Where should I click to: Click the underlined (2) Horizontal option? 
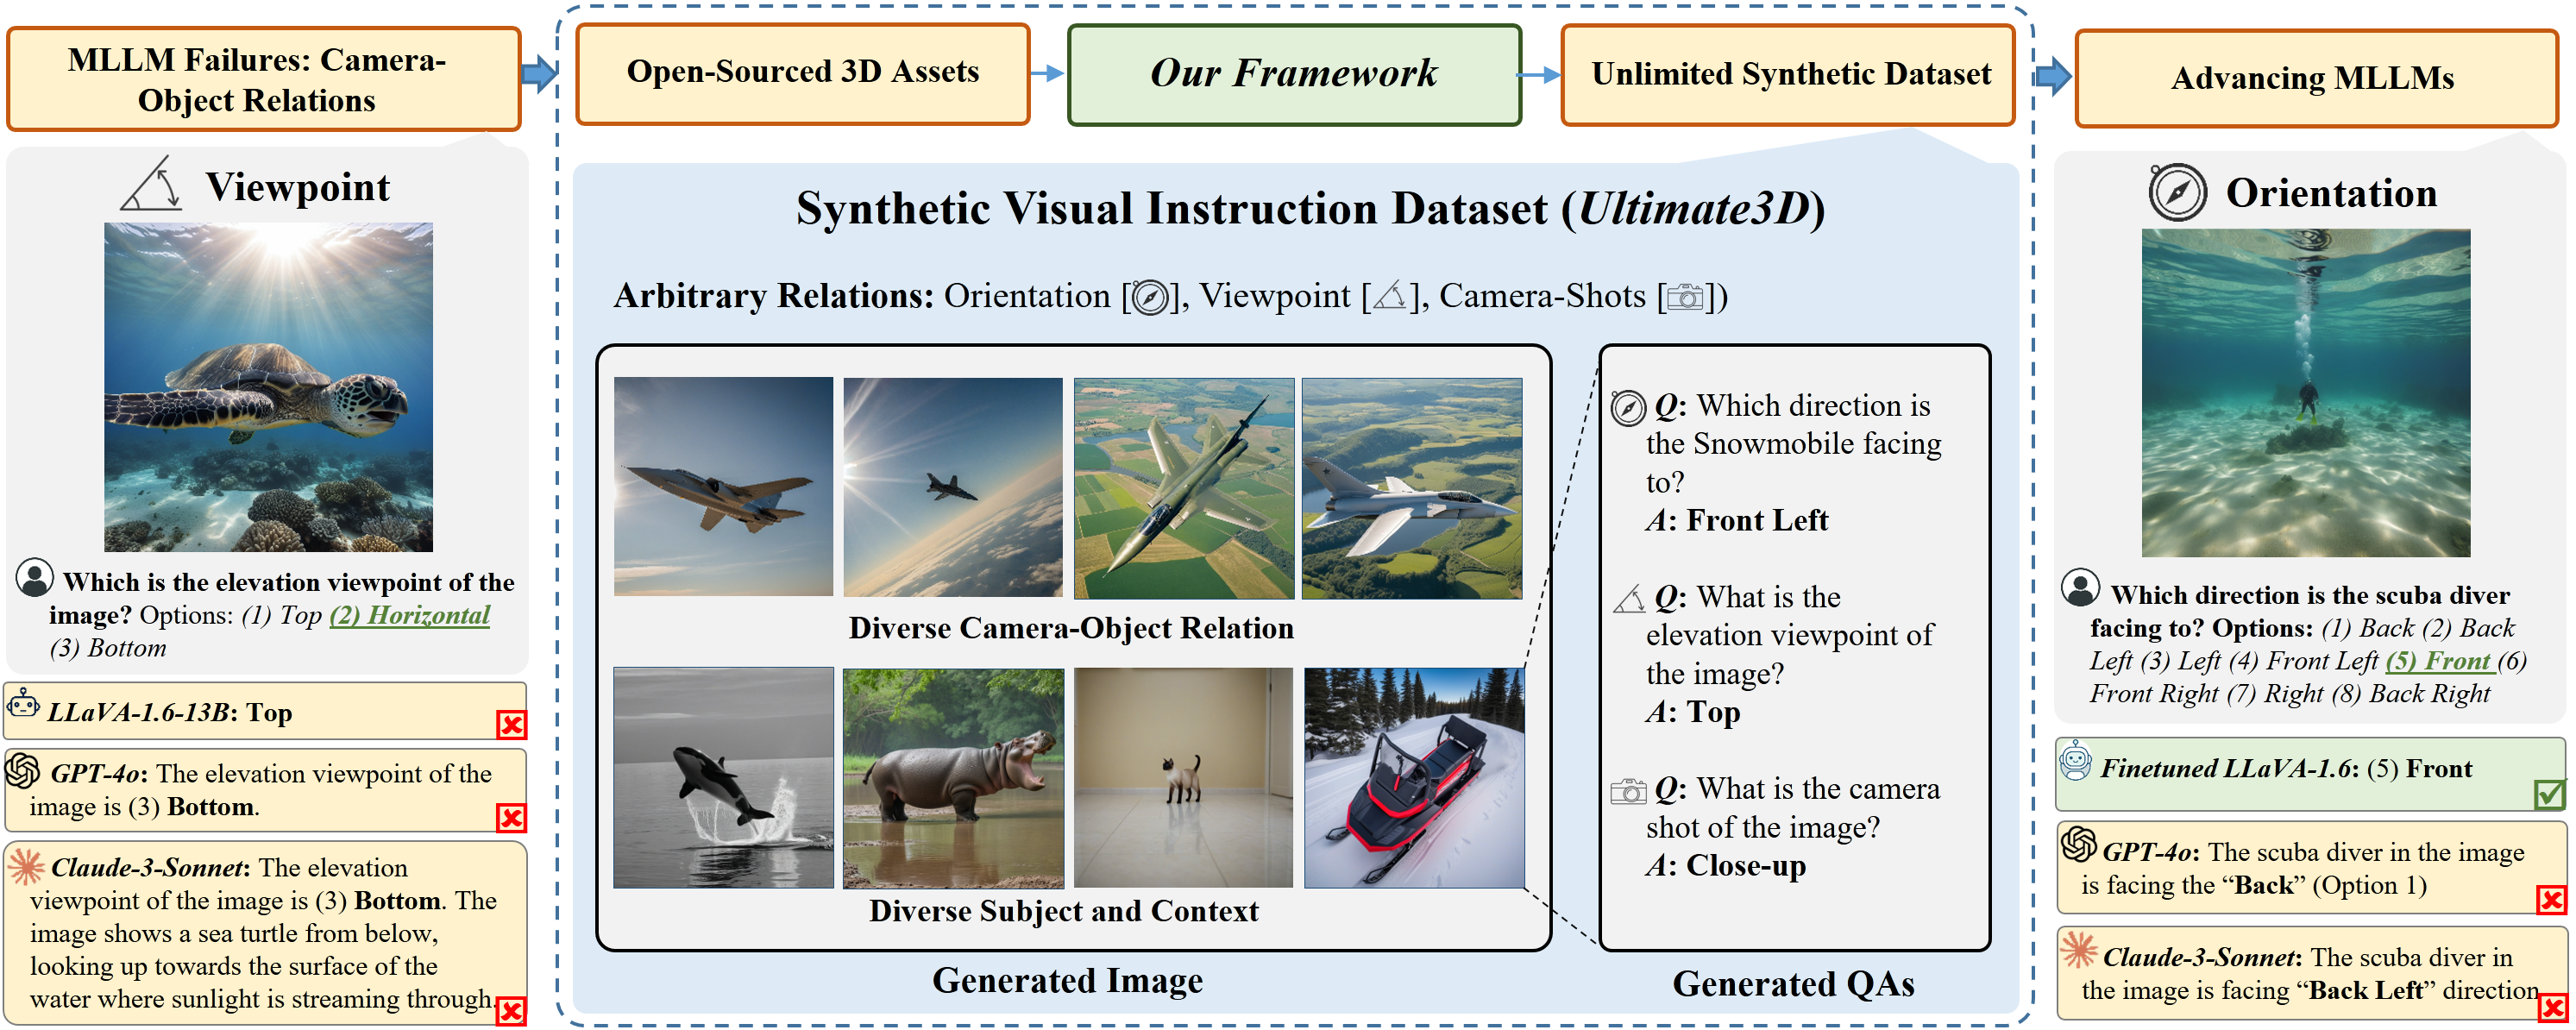(410, 615)
